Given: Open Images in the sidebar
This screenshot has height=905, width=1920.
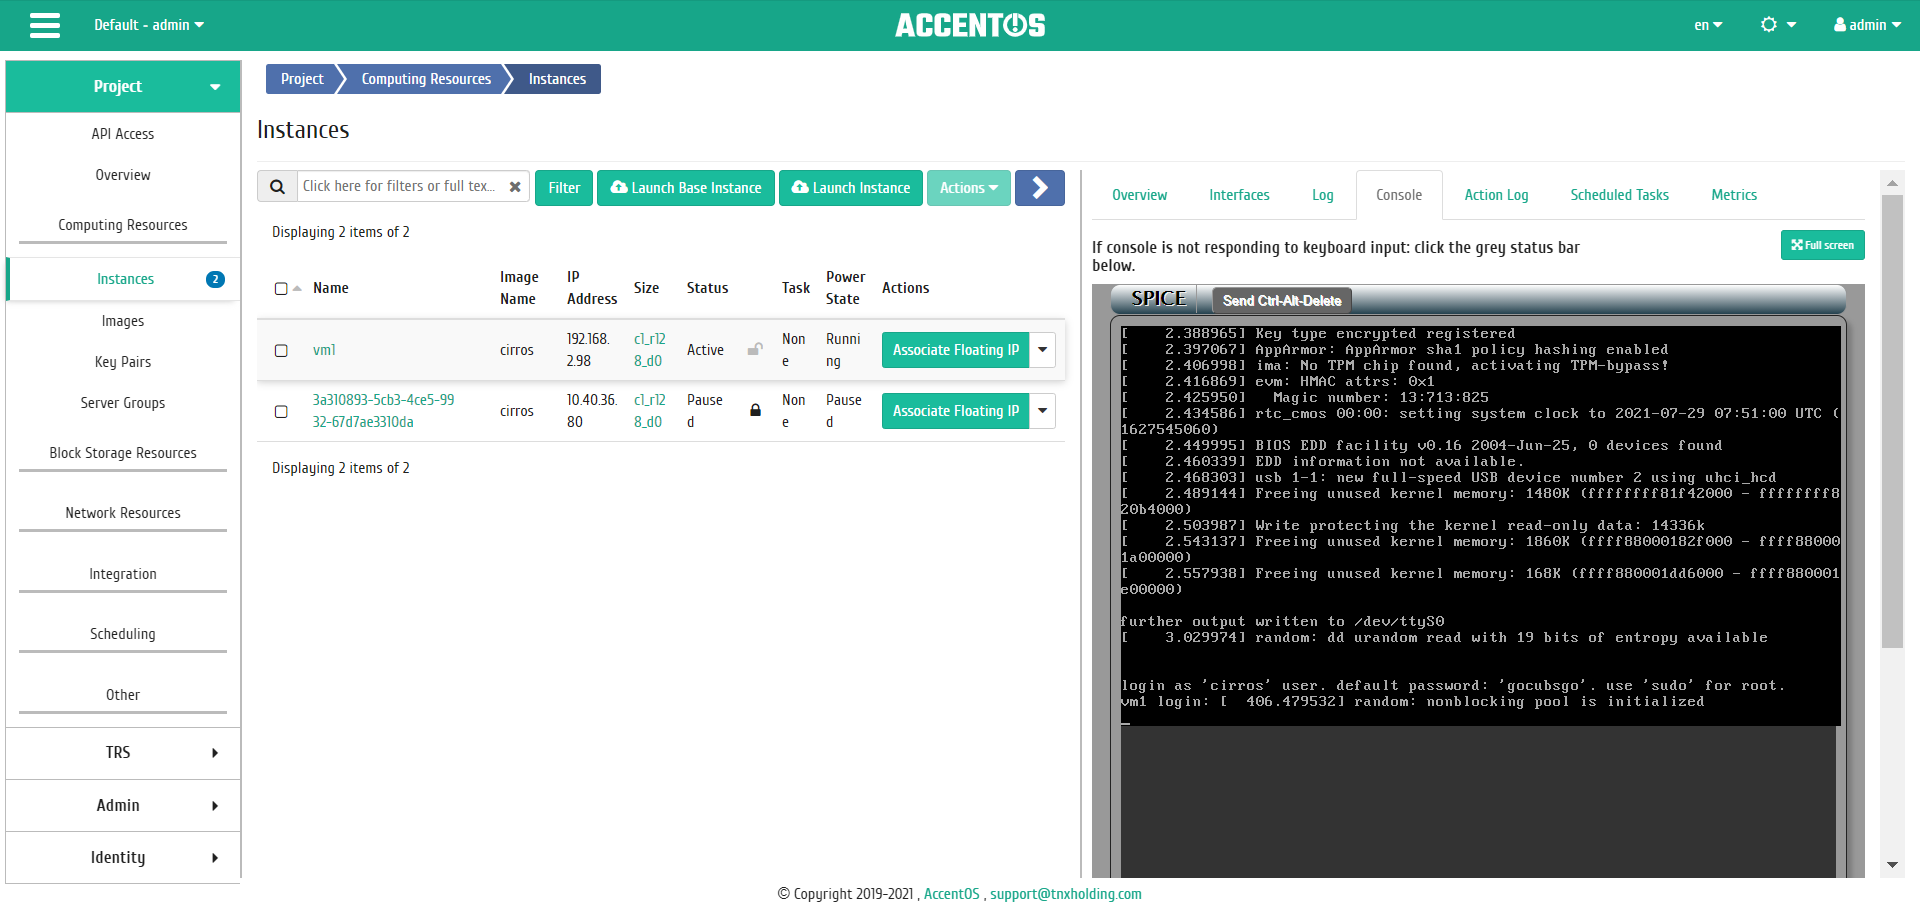Looking at the screenshot, I should (123, 321).
